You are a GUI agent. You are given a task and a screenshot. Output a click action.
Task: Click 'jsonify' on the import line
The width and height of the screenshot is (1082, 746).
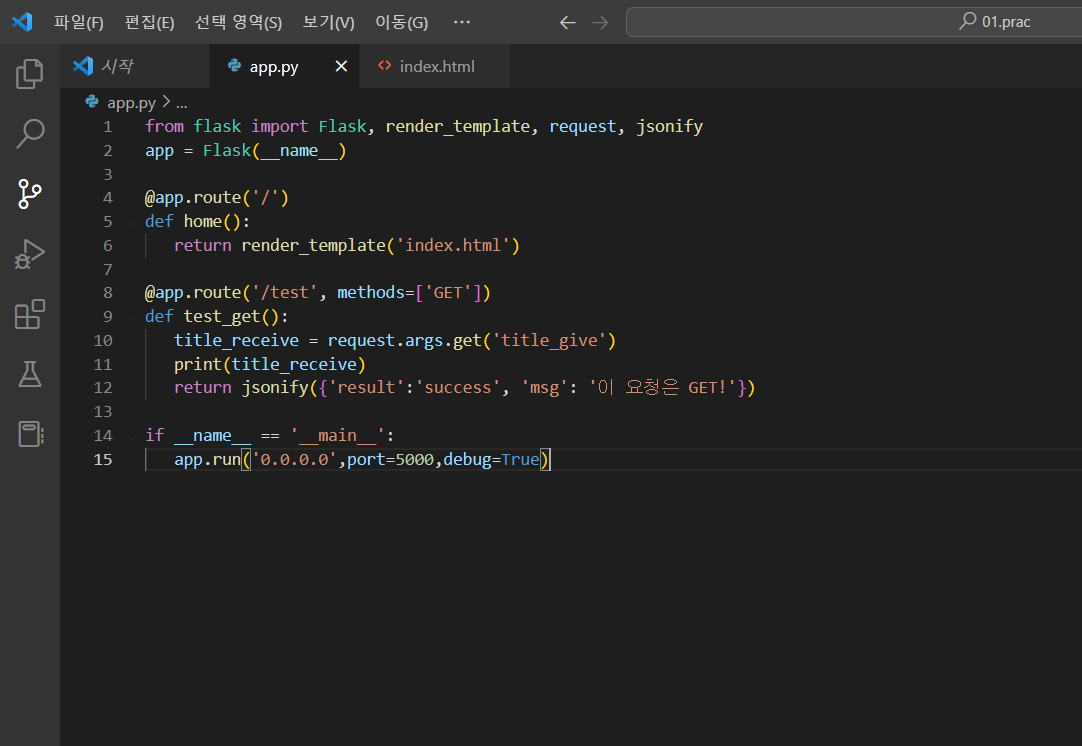coord(669,126)
